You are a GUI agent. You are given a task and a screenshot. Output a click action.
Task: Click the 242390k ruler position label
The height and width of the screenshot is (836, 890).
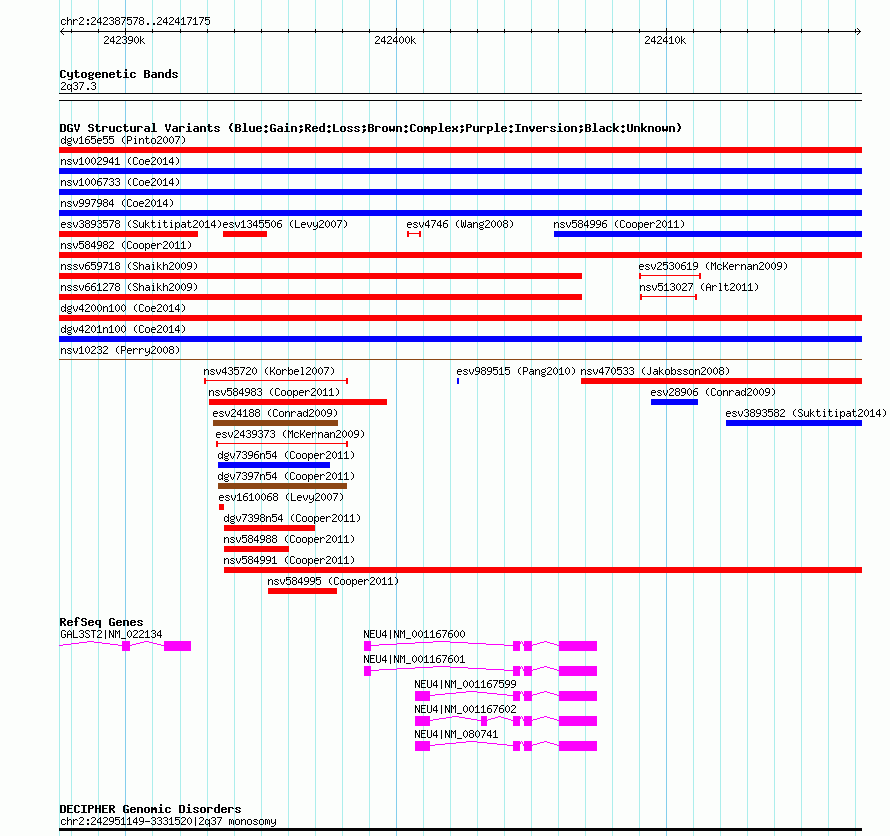124,40
